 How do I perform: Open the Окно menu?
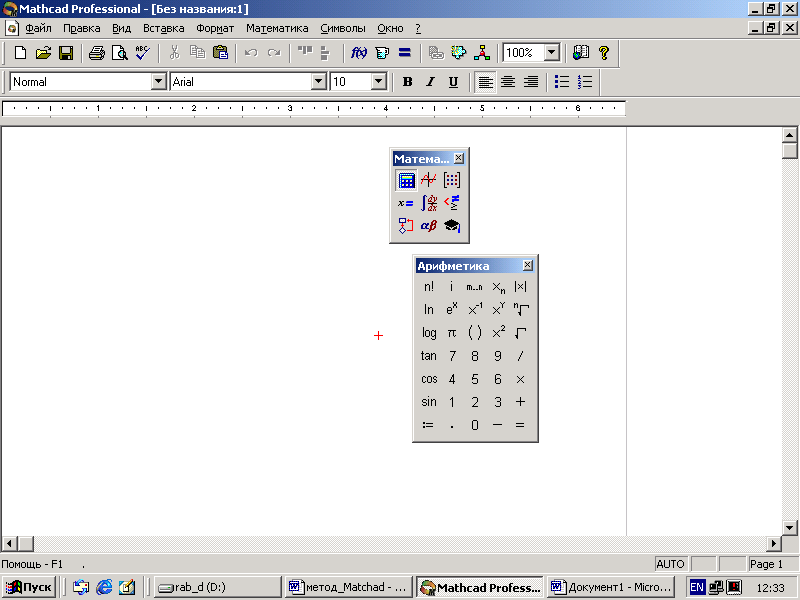pos(390,29)
